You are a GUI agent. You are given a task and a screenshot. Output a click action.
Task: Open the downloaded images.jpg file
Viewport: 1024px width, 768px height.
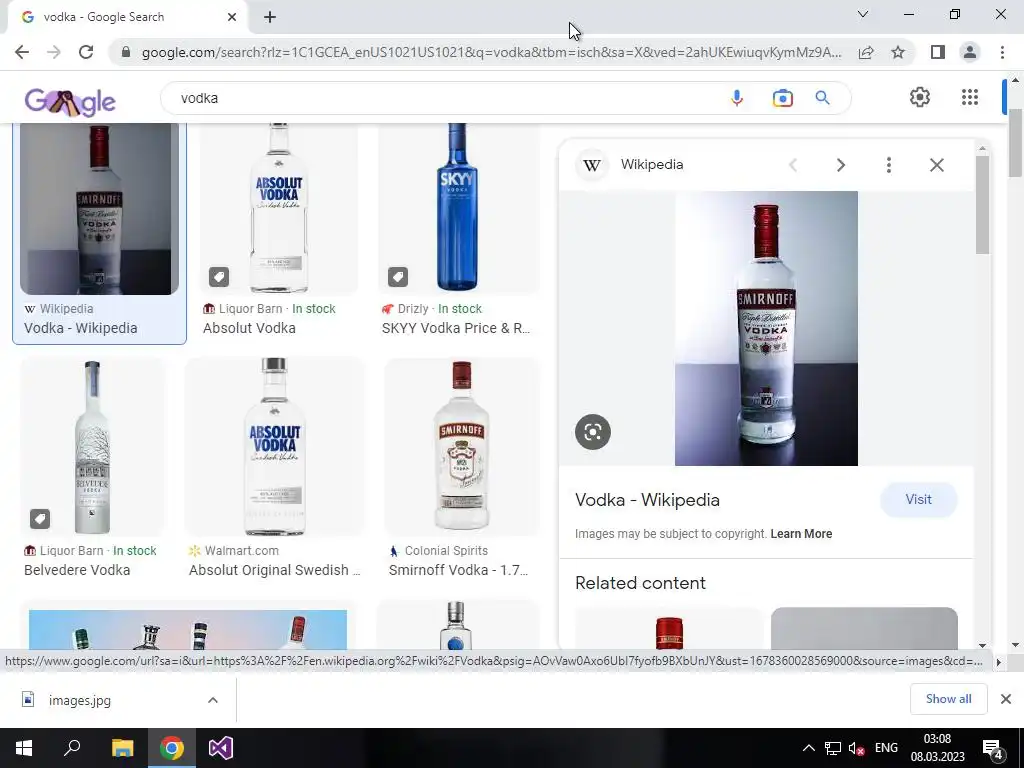[80, 701]
